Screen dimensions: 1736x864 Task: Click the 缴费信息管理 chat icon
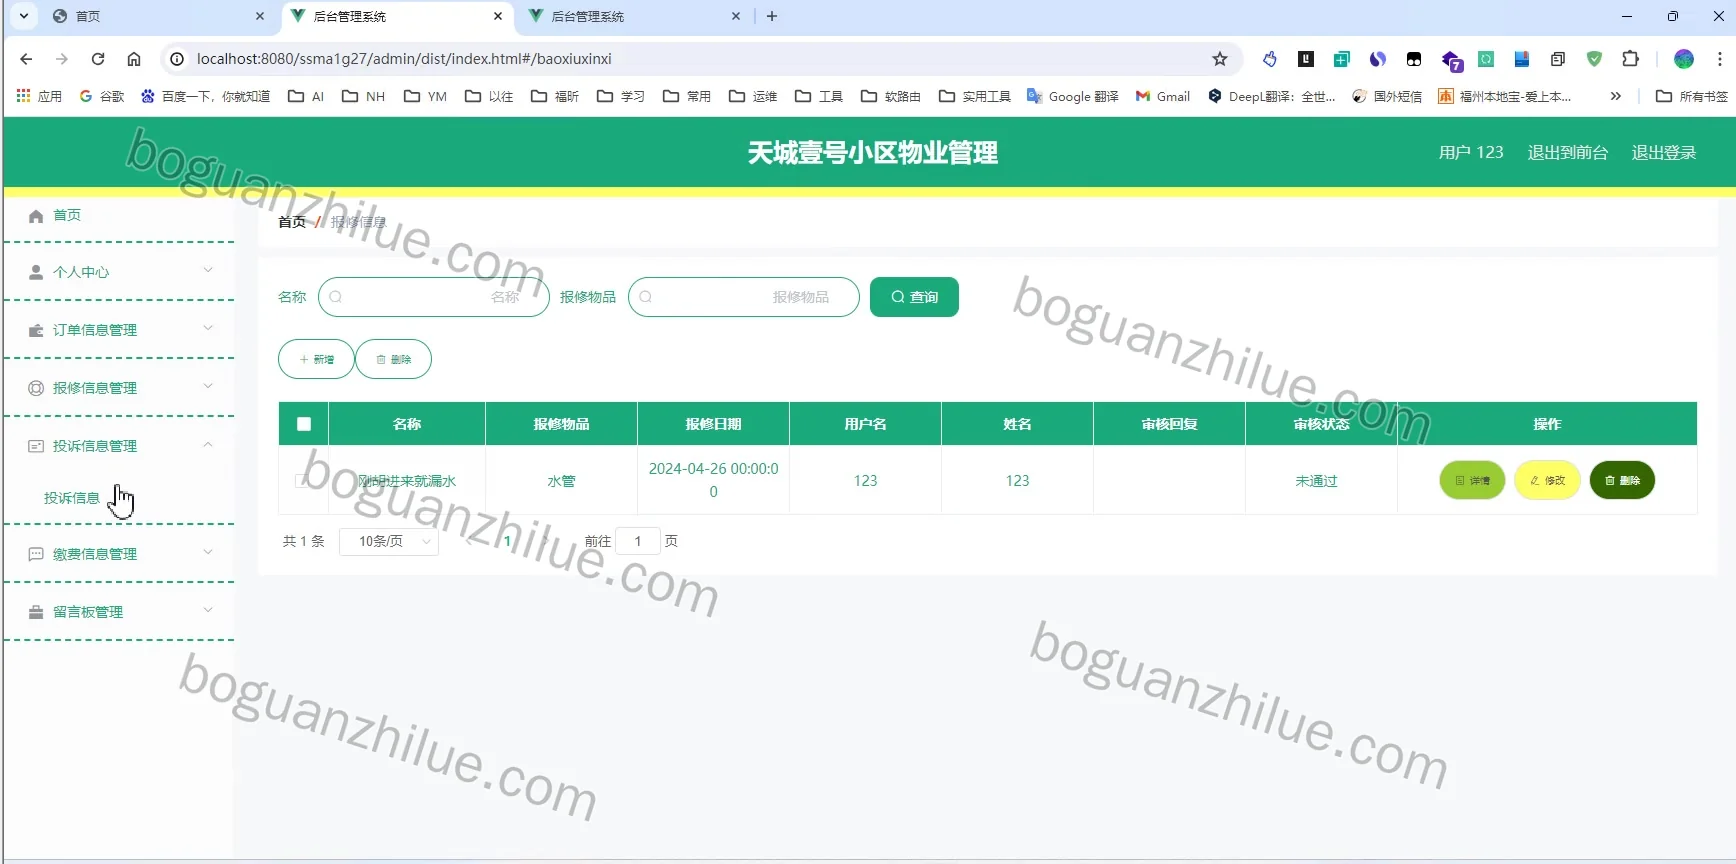point(36,554)
